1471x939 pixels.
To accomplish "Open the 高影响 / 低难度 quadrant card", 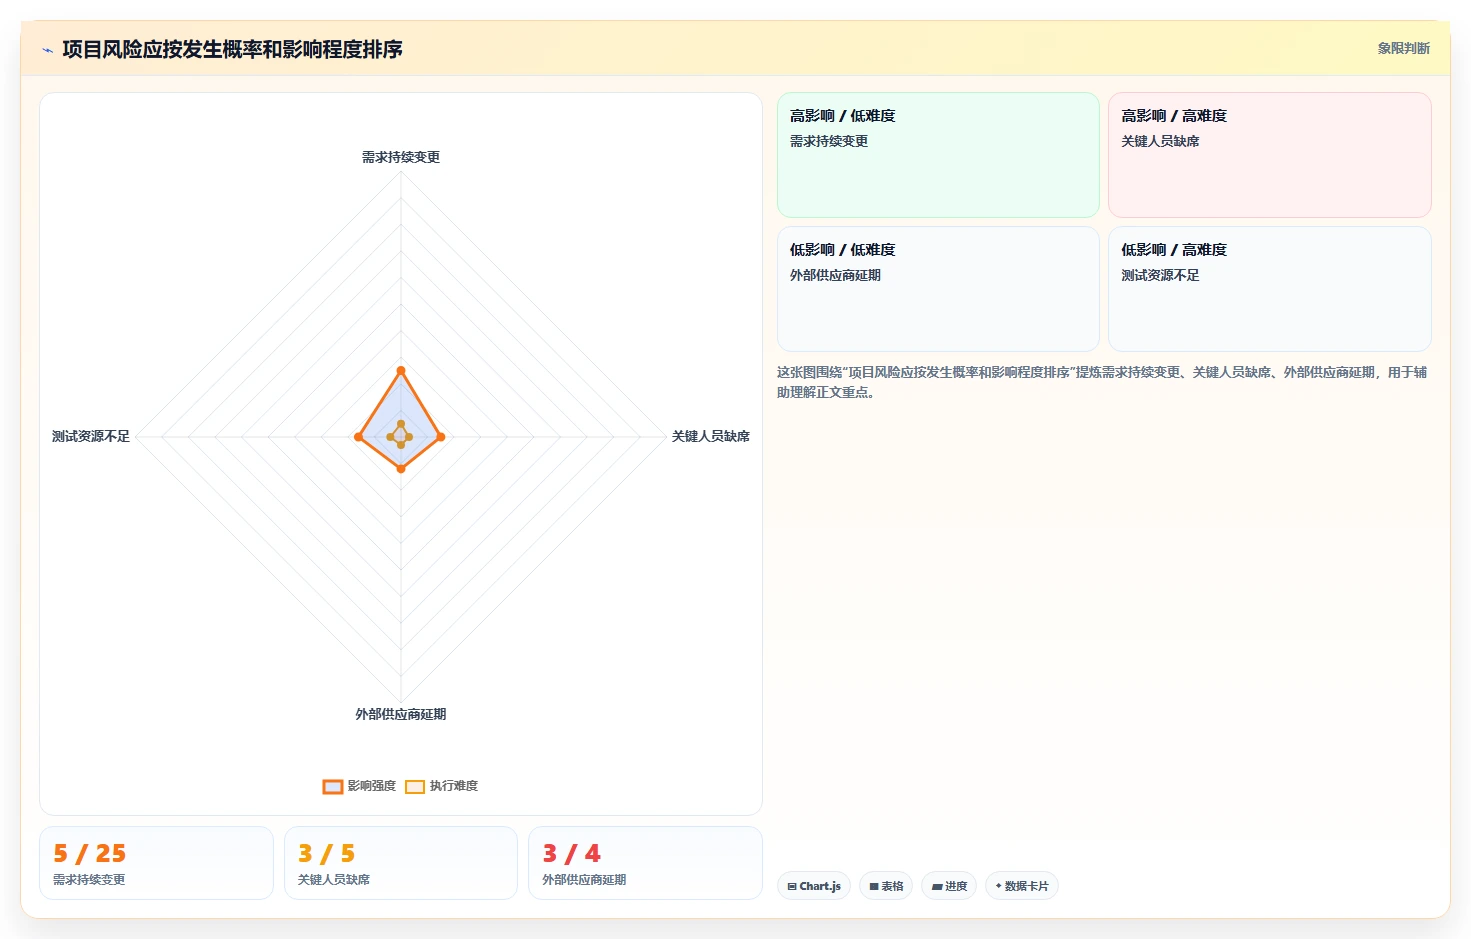I will click(938, 155).
